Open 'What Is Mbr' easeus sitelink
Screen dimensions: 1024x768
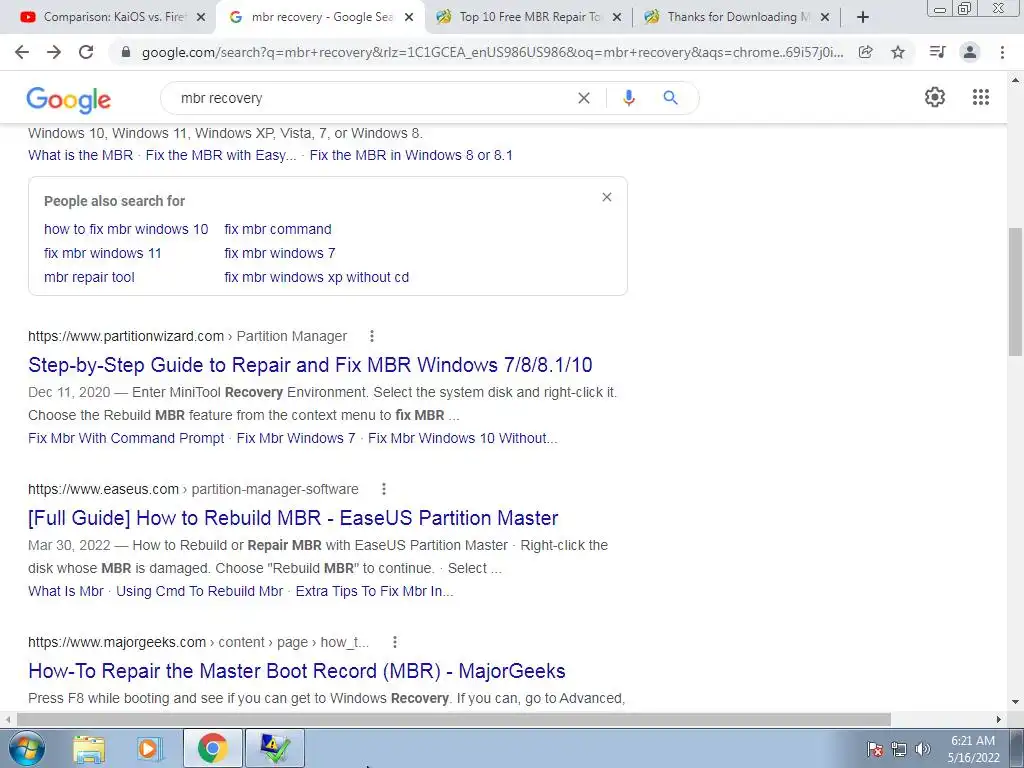tap(65, 592)
